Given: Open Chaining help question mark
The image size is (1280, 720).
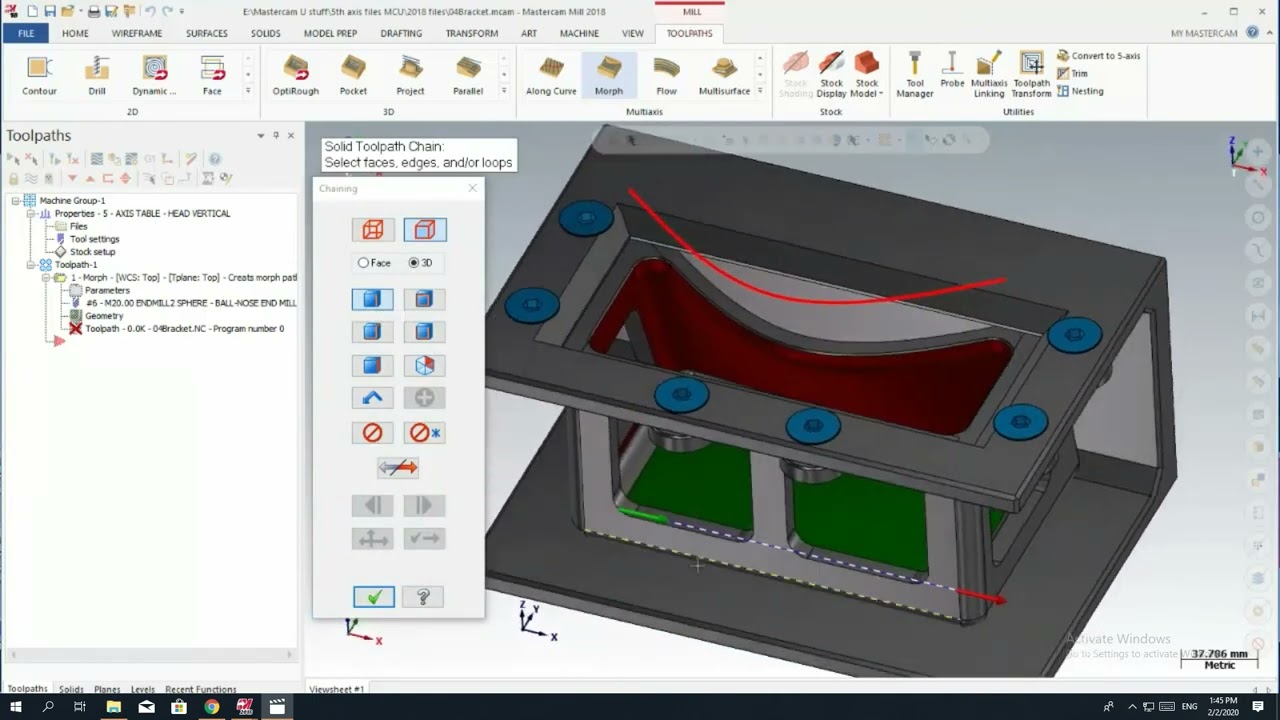Looking at the screenshot, I should 423,597.
